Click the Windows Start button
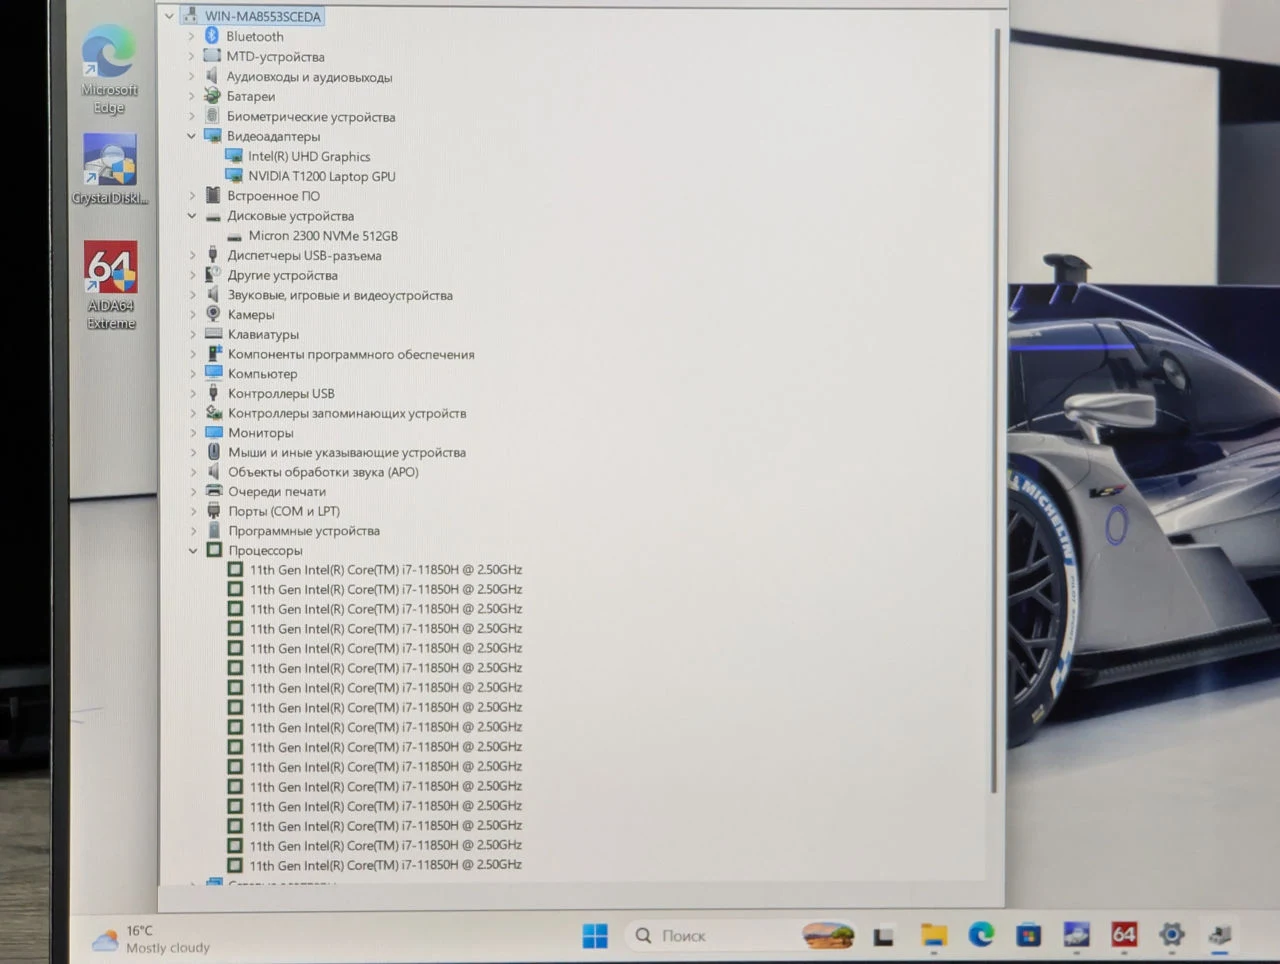 595,936
